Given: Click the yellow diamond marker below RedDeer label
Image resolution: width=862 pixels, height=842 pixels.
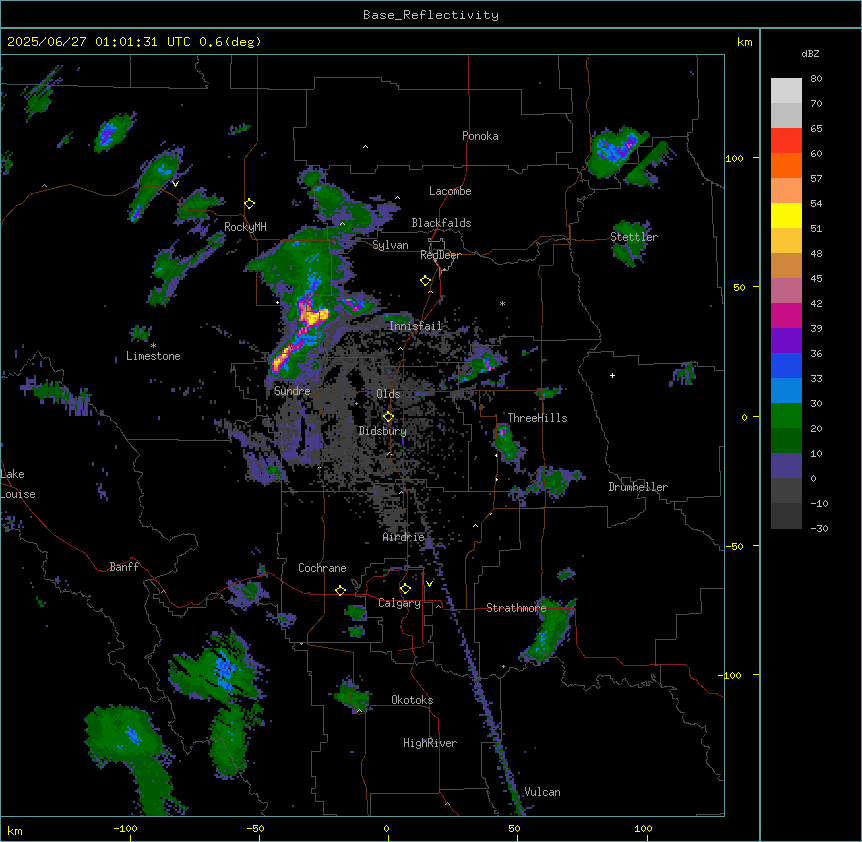Looking at the screenshot, I should 426,281.
